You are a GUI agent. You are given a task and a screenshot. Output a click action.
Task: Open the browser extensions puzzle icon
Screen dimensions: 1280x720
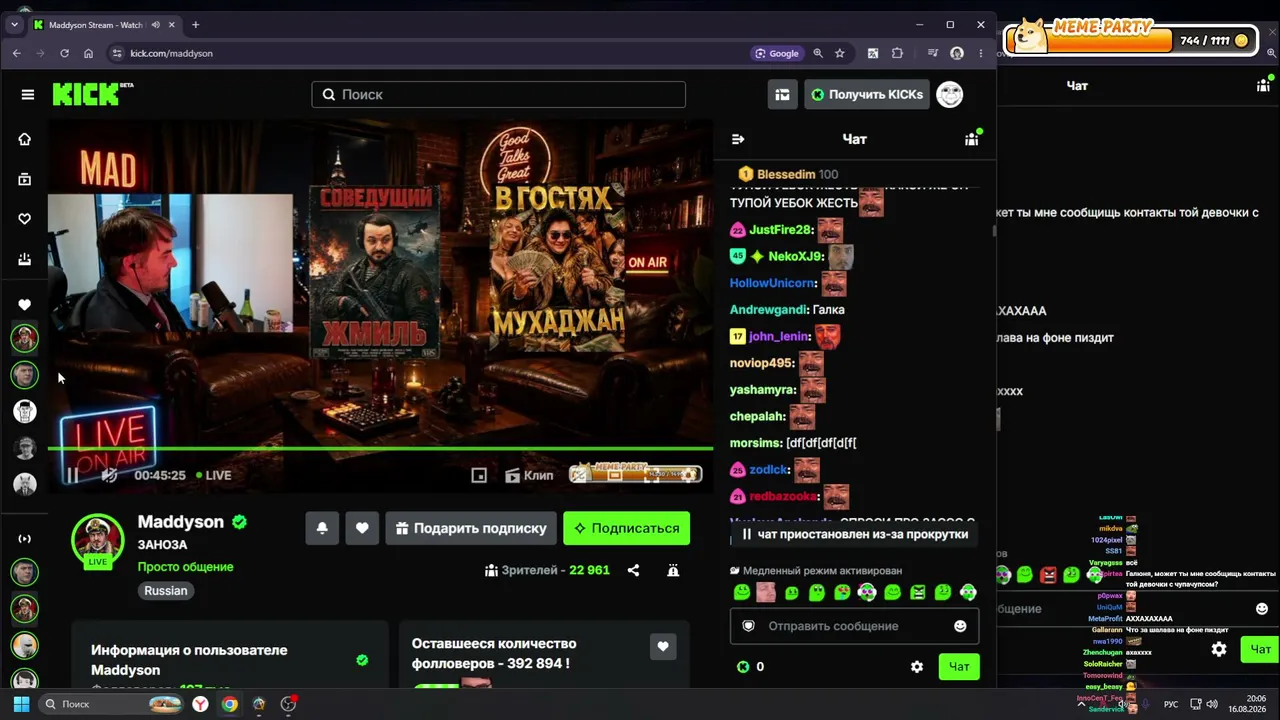(x=897, y=53)
